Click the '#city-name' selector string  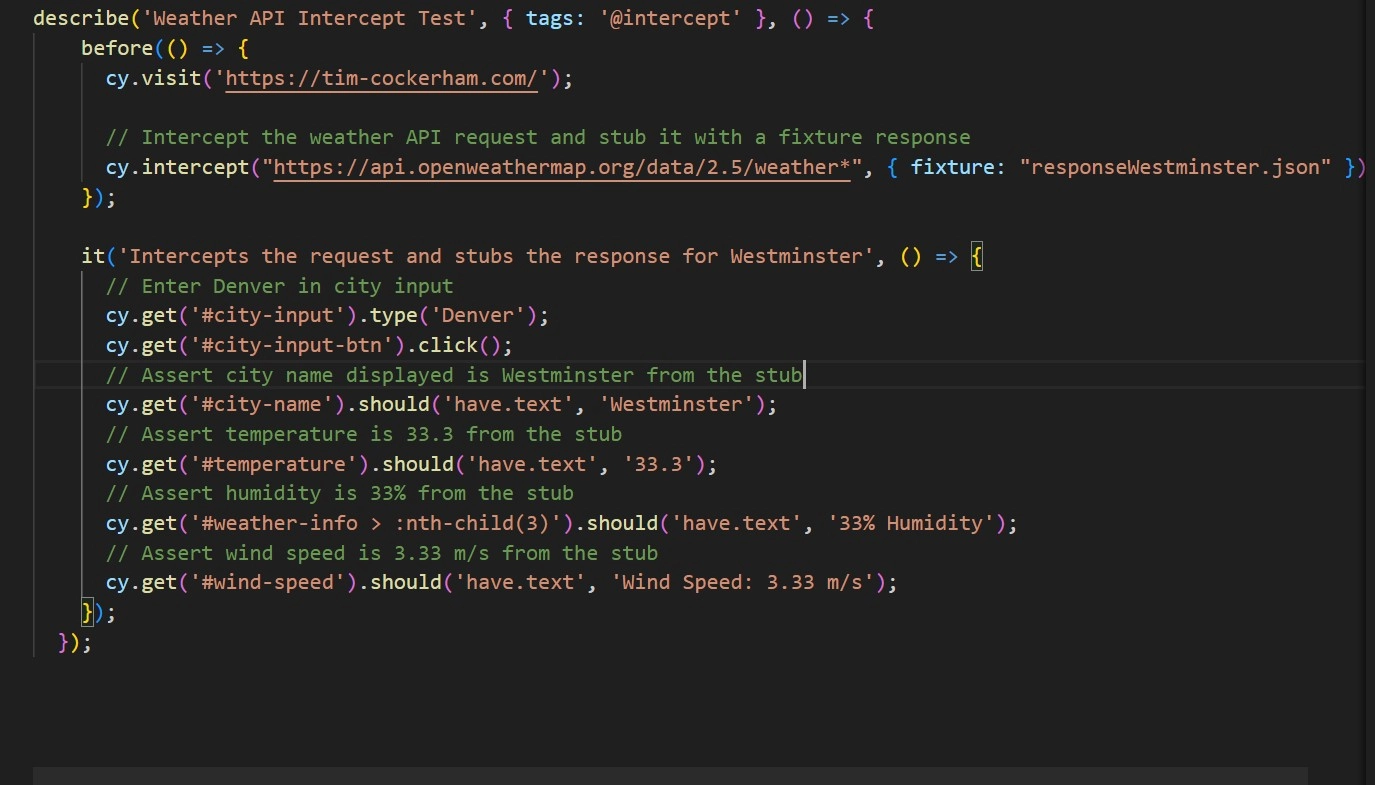pos(268,405)
